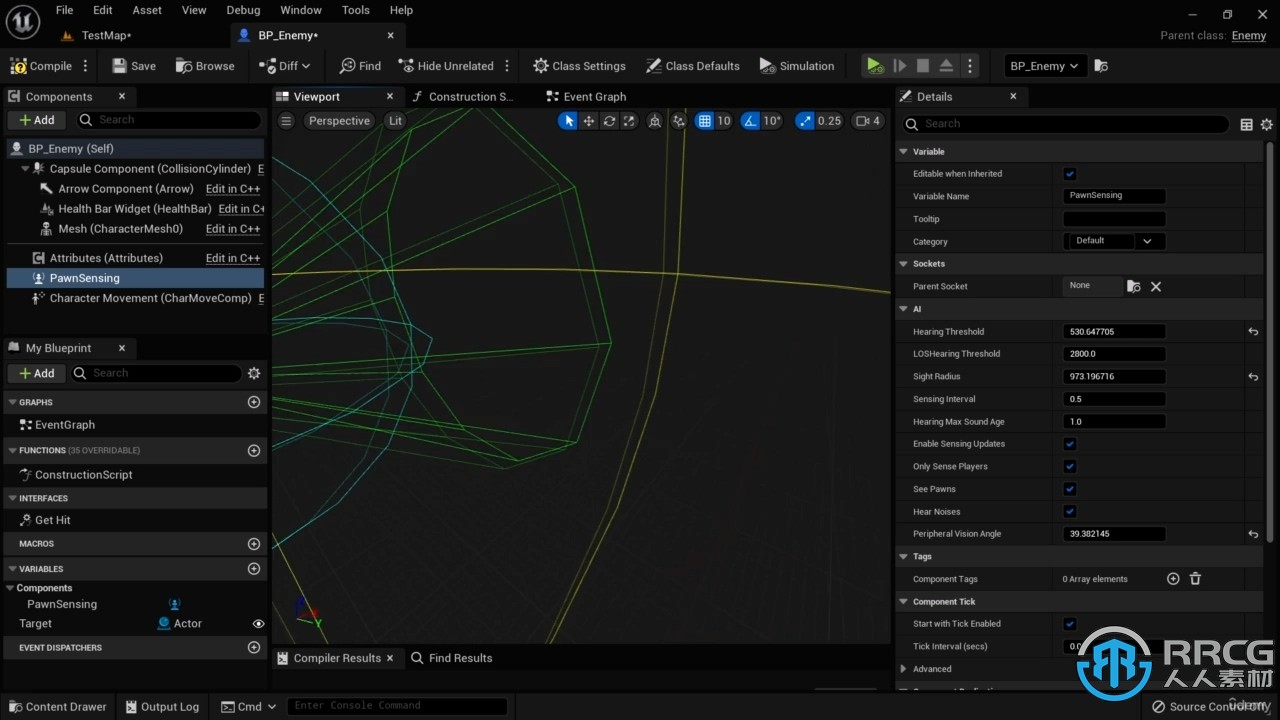Activate the rotate tool in viewport
Viewport: 1280px width, 720px height.
pos(609,121)
